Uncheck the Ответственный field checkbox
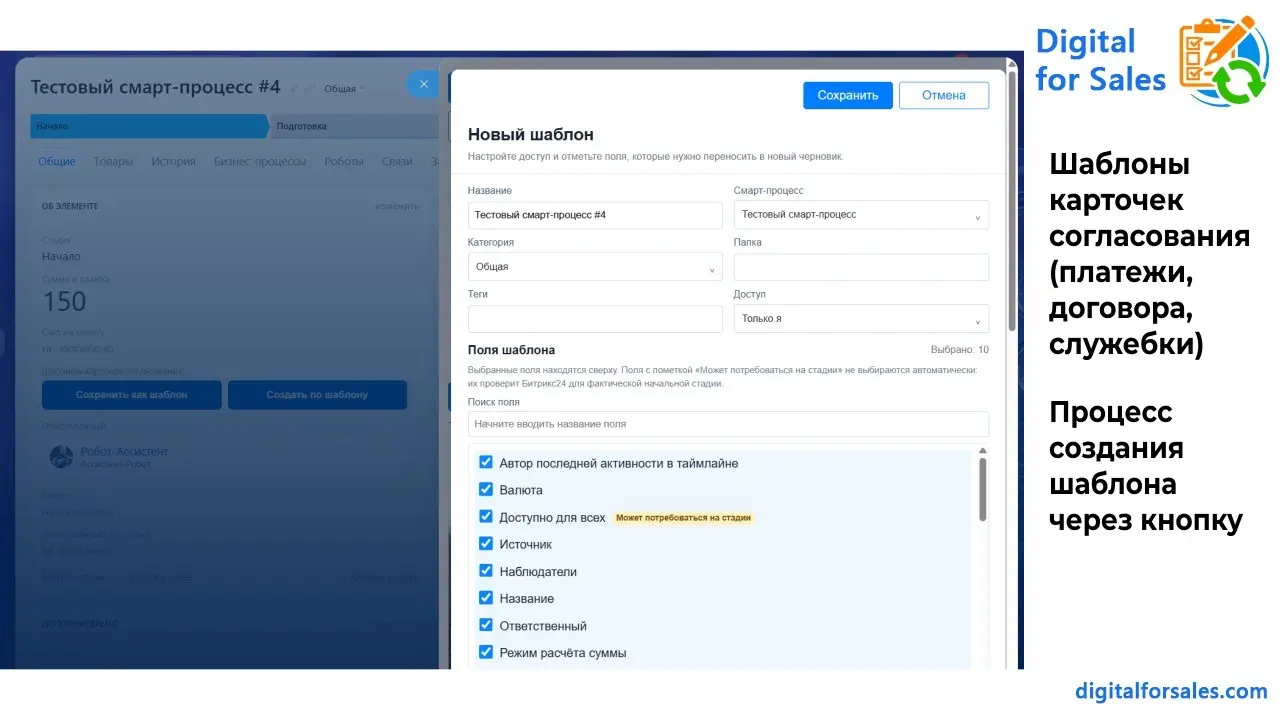The image size is (1280, 720). [486, 625]
